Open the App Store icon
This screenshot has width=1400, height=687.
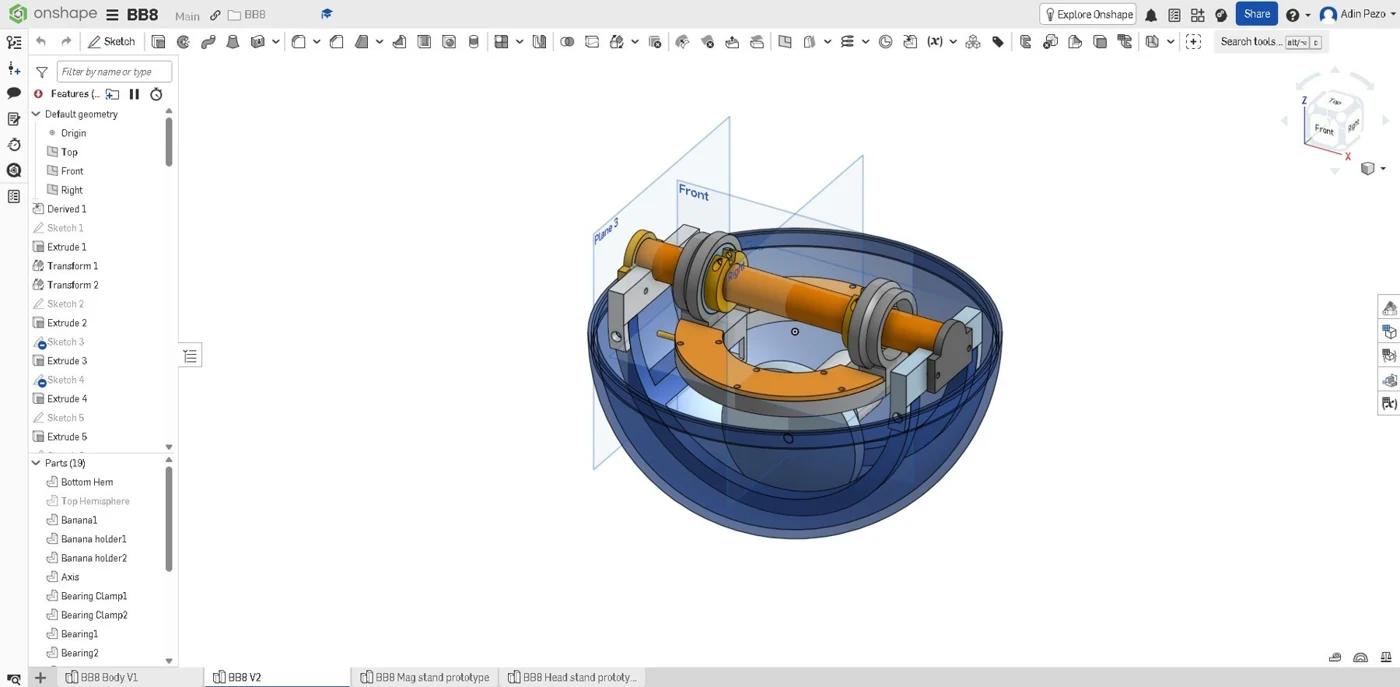click(x=1197, y=15)
